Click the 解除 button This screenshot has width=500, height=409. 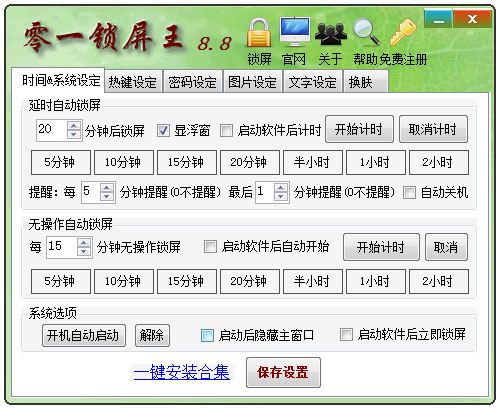(152, 335)
